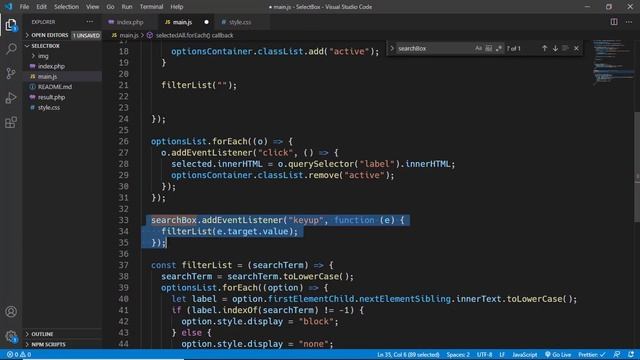Viewport: 640px width, 360px height.
Task: Click the searchBox find input field
Action: (434, 48)
